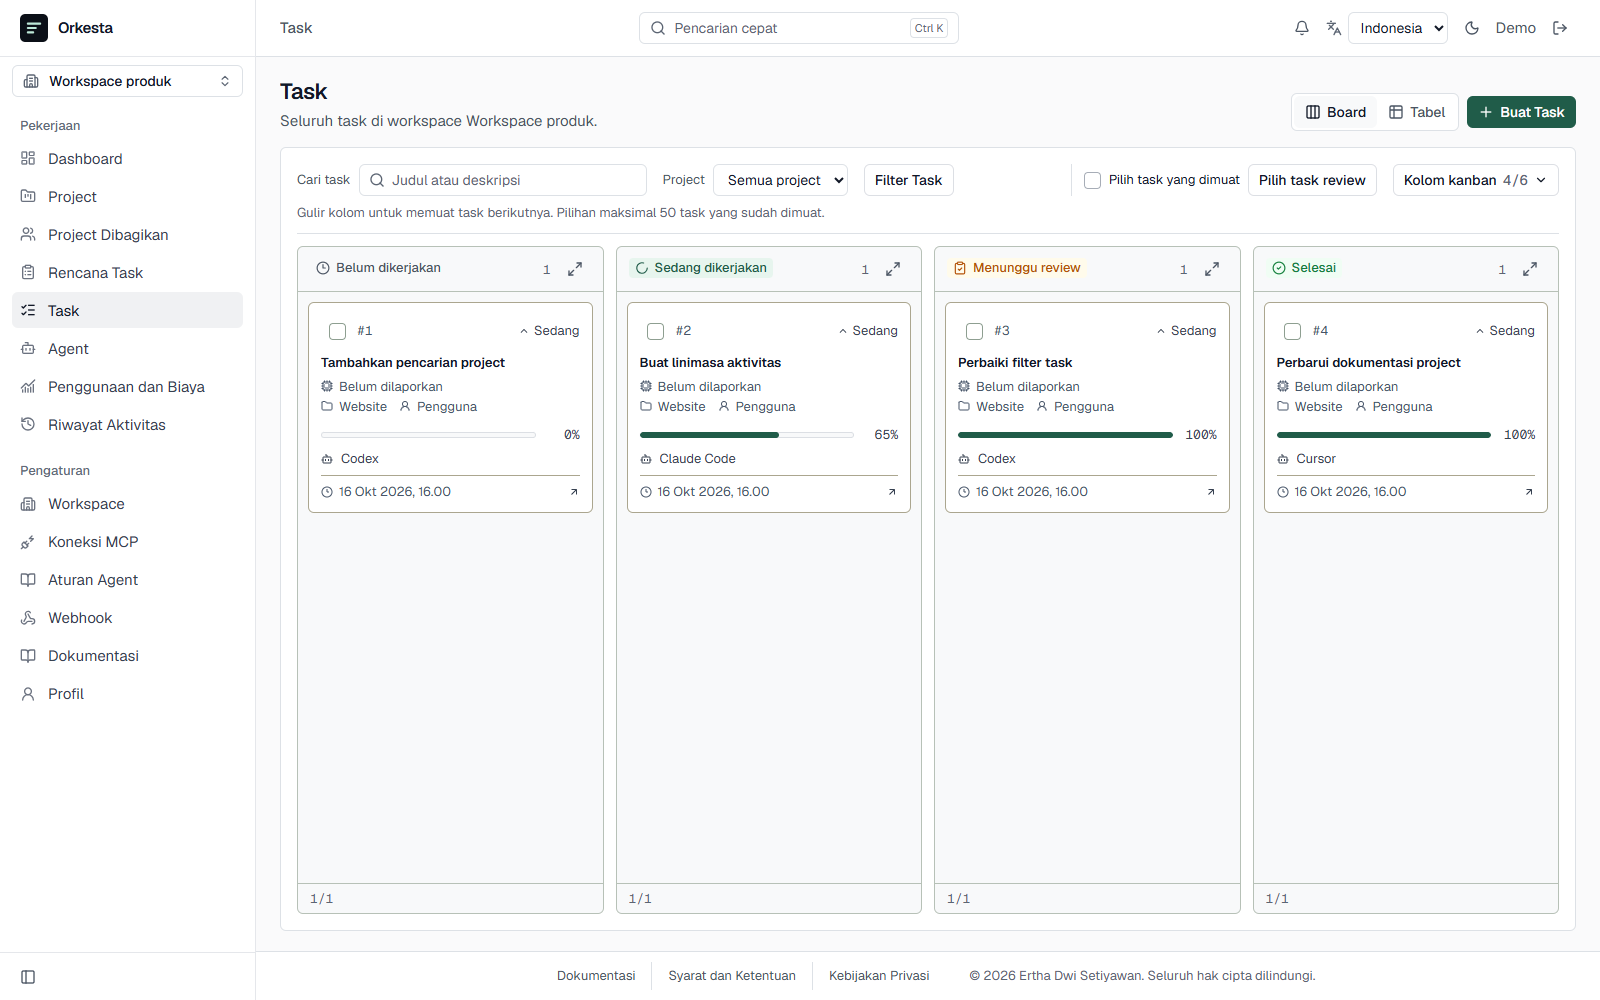Select task #3 checkbox
Screen dimensions: 1600x1000
tap(974, 331)
